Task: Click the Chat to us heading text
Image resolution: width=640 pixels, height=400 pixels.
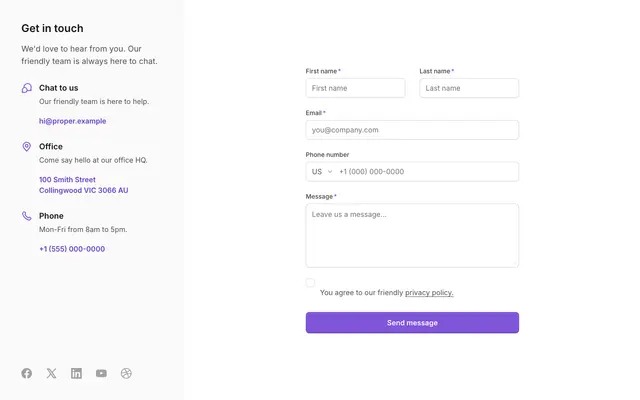Action: (x=58, y=88)
